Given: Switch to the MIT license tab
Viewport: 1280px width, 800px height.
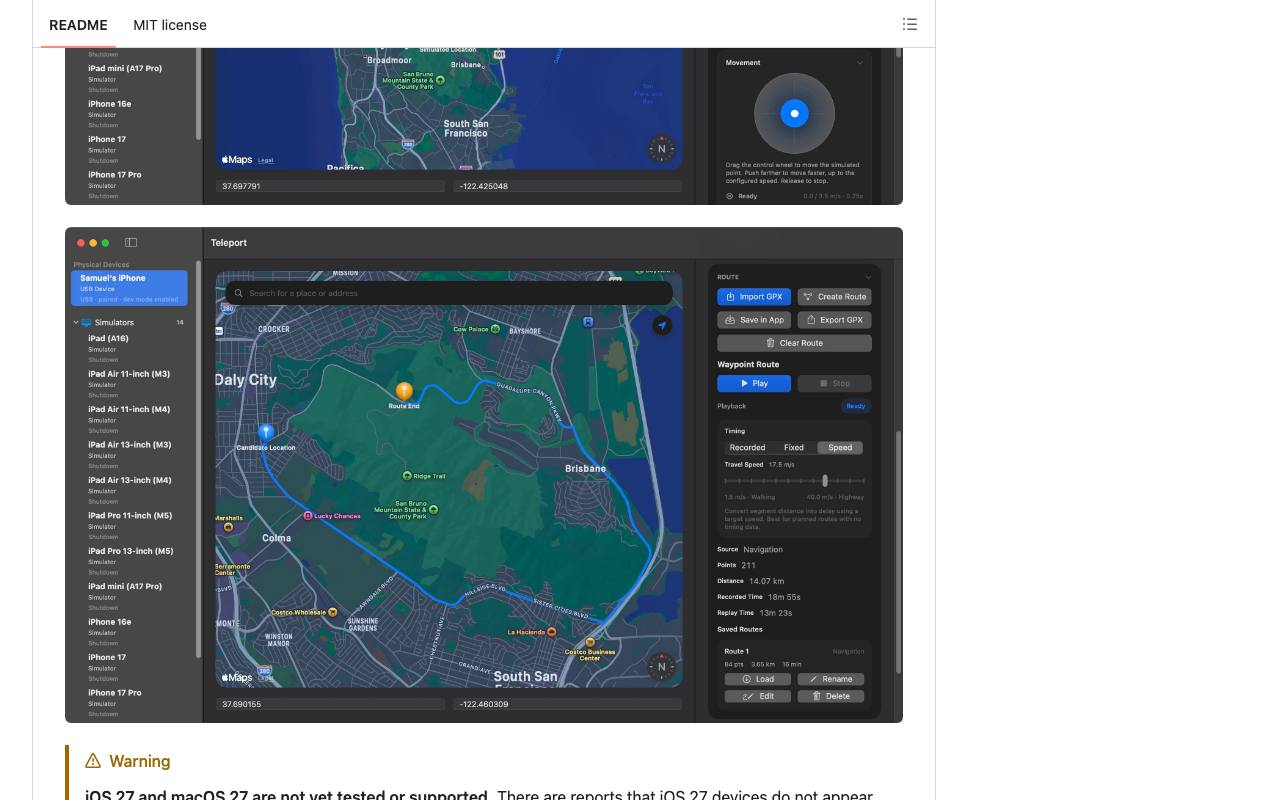Looking at the screenshot, I should pos(170,25).
